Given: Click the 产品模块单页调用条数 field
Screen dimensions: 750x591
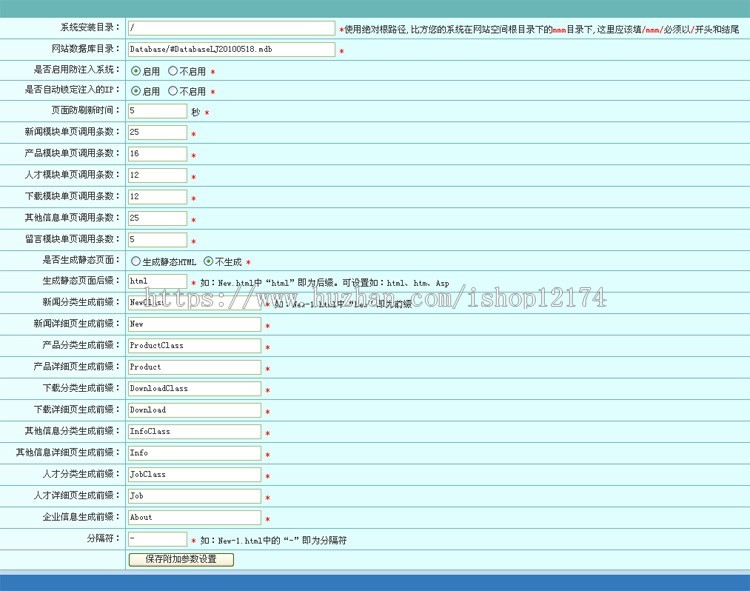Looking at the screenshot, I should [157, 154].
